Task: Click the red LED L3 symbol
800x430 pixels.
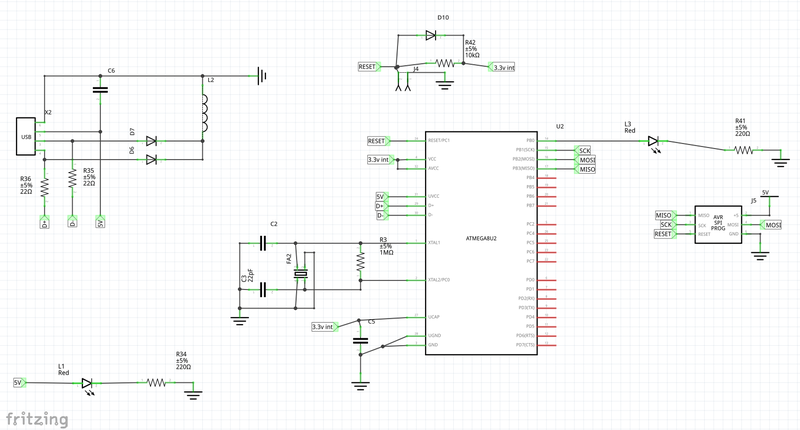Action: 654,141
